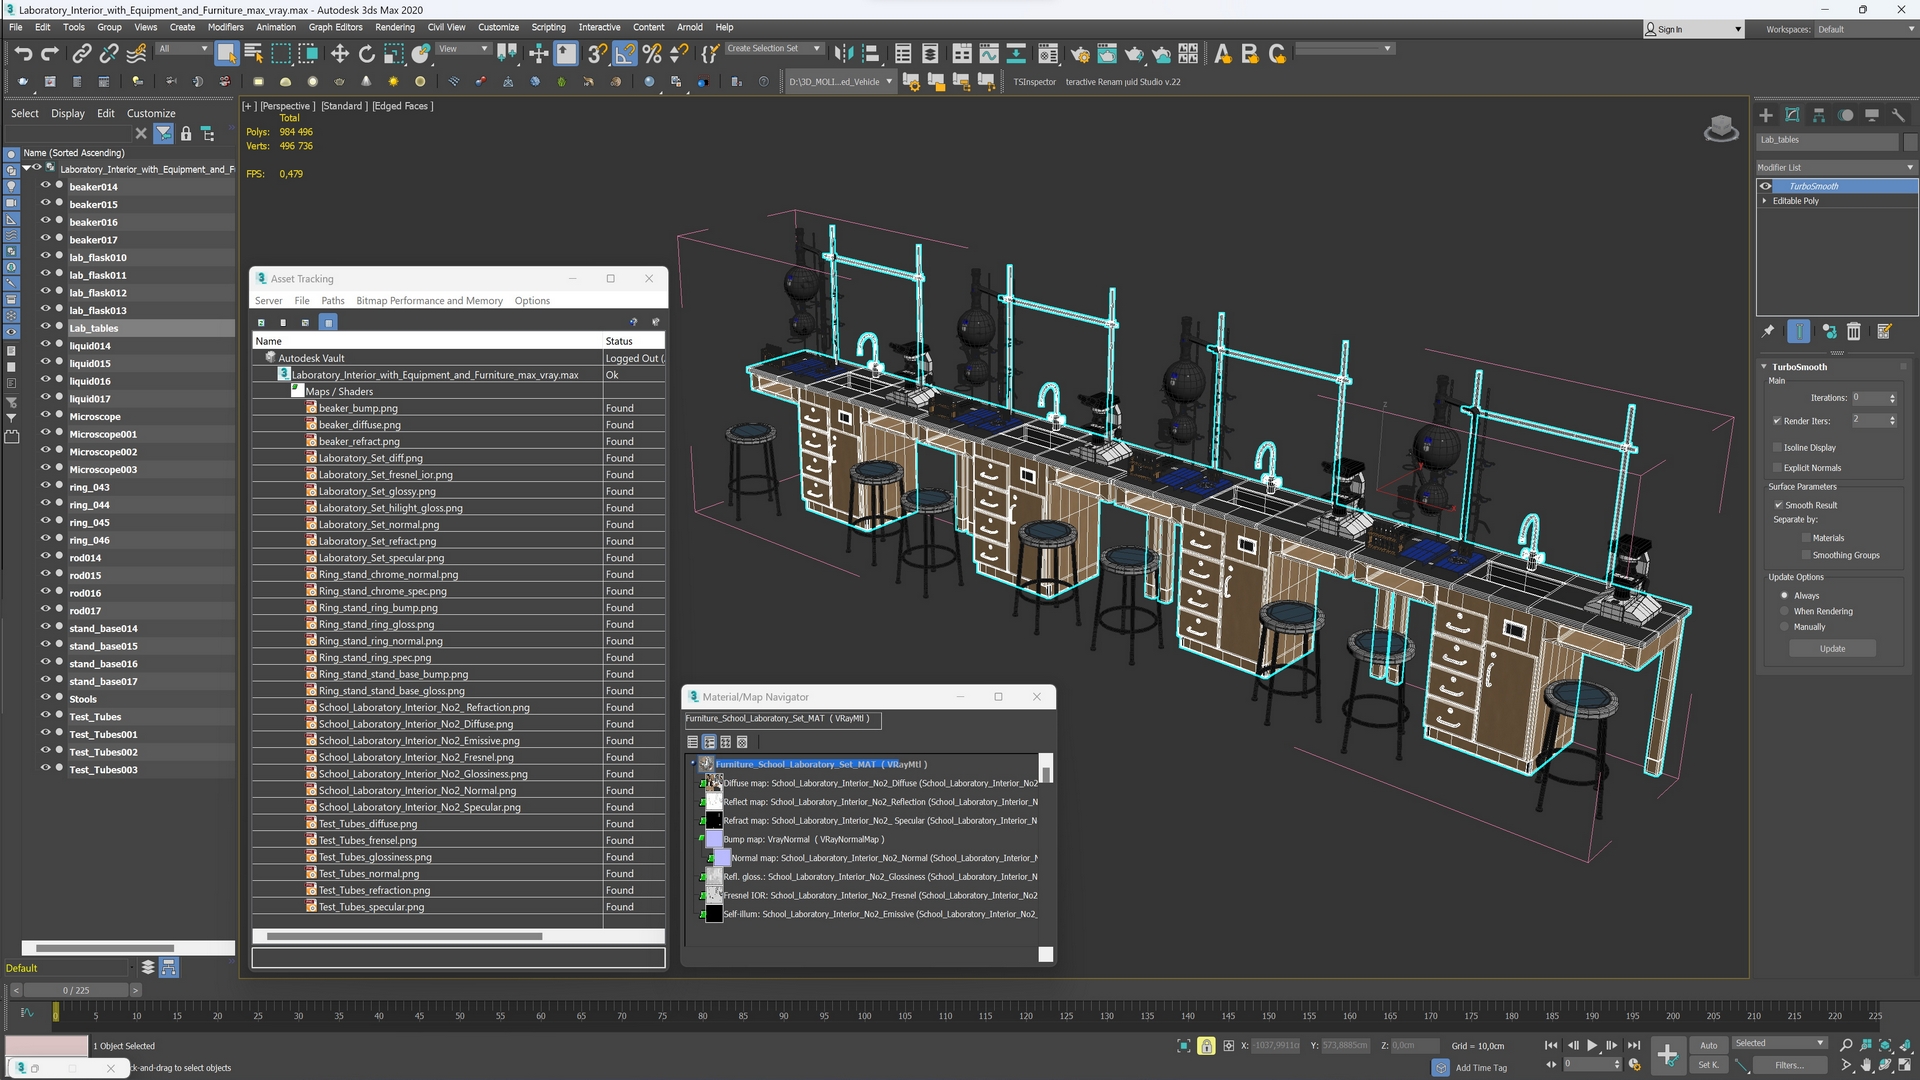1920x1080 pixels.
Task: Open the Render Setup teapot icon
Action: point(1080,54)
